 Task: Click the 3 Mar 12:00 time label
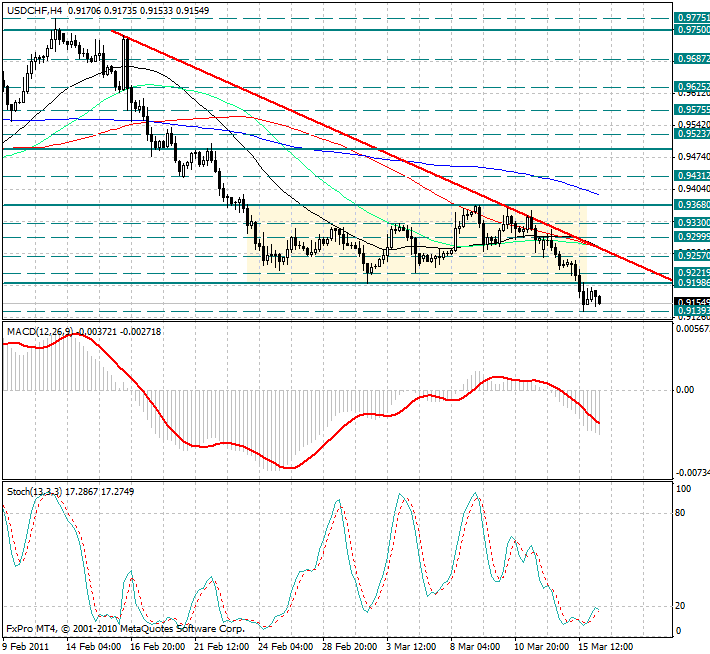(x=411, y=646)
